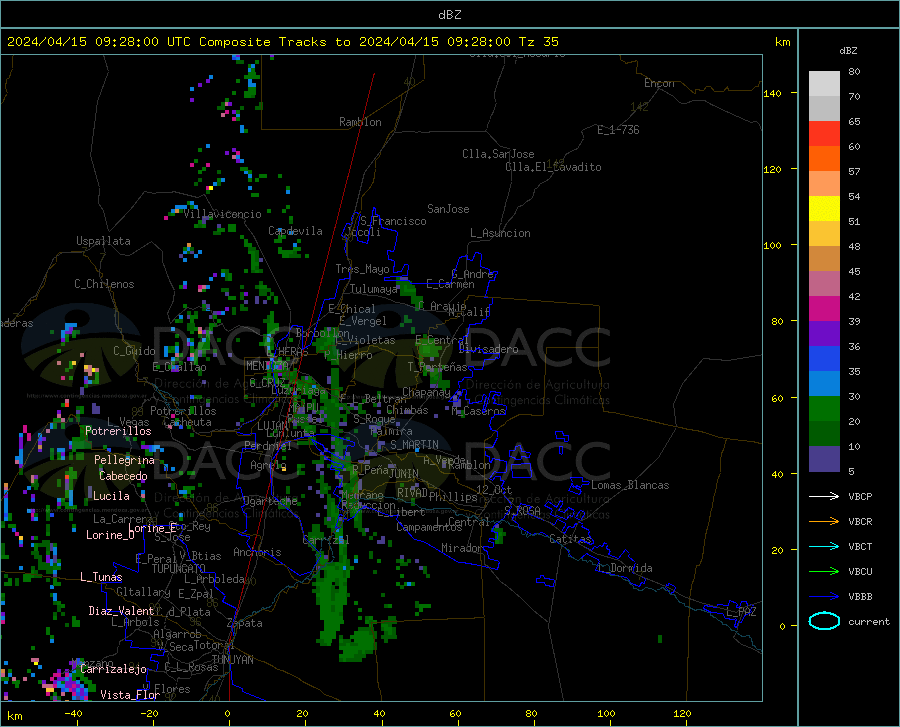Click the VBCR legend label
900x727 pixels.
pos(860,522)
